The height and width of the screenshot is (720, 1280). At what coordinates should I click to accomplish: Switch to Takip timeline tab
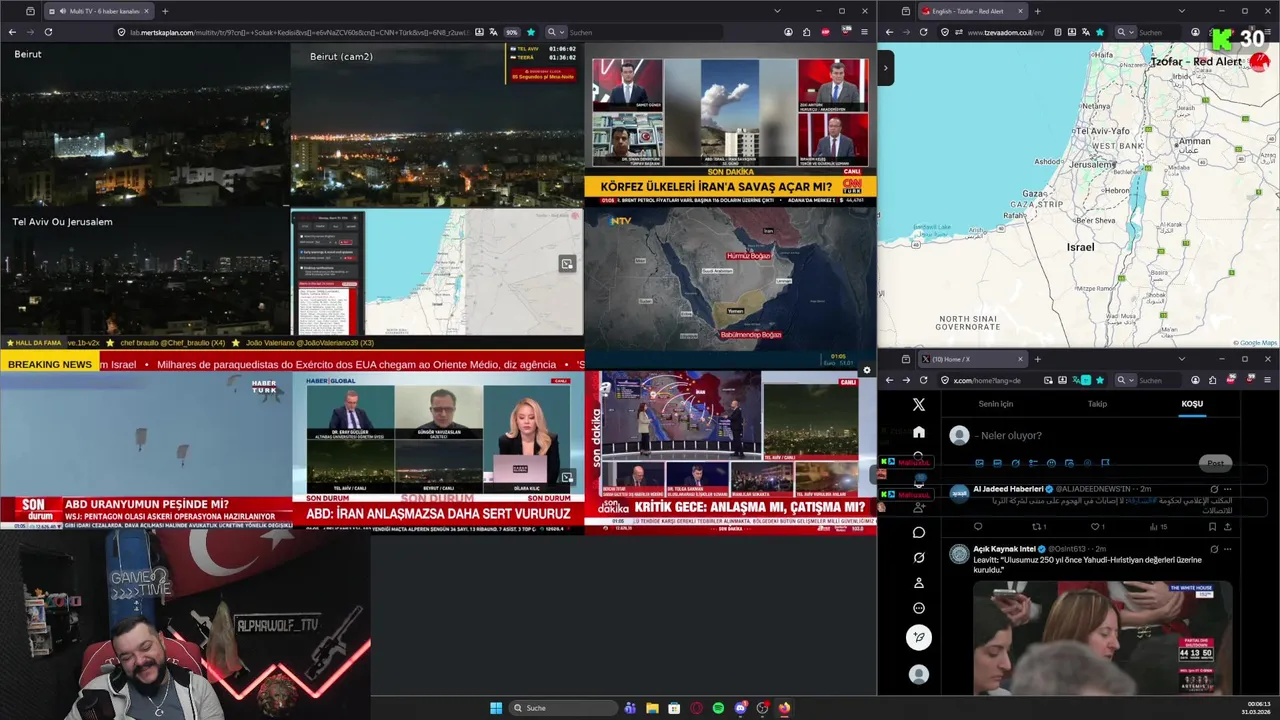[x=1097, y=404]
